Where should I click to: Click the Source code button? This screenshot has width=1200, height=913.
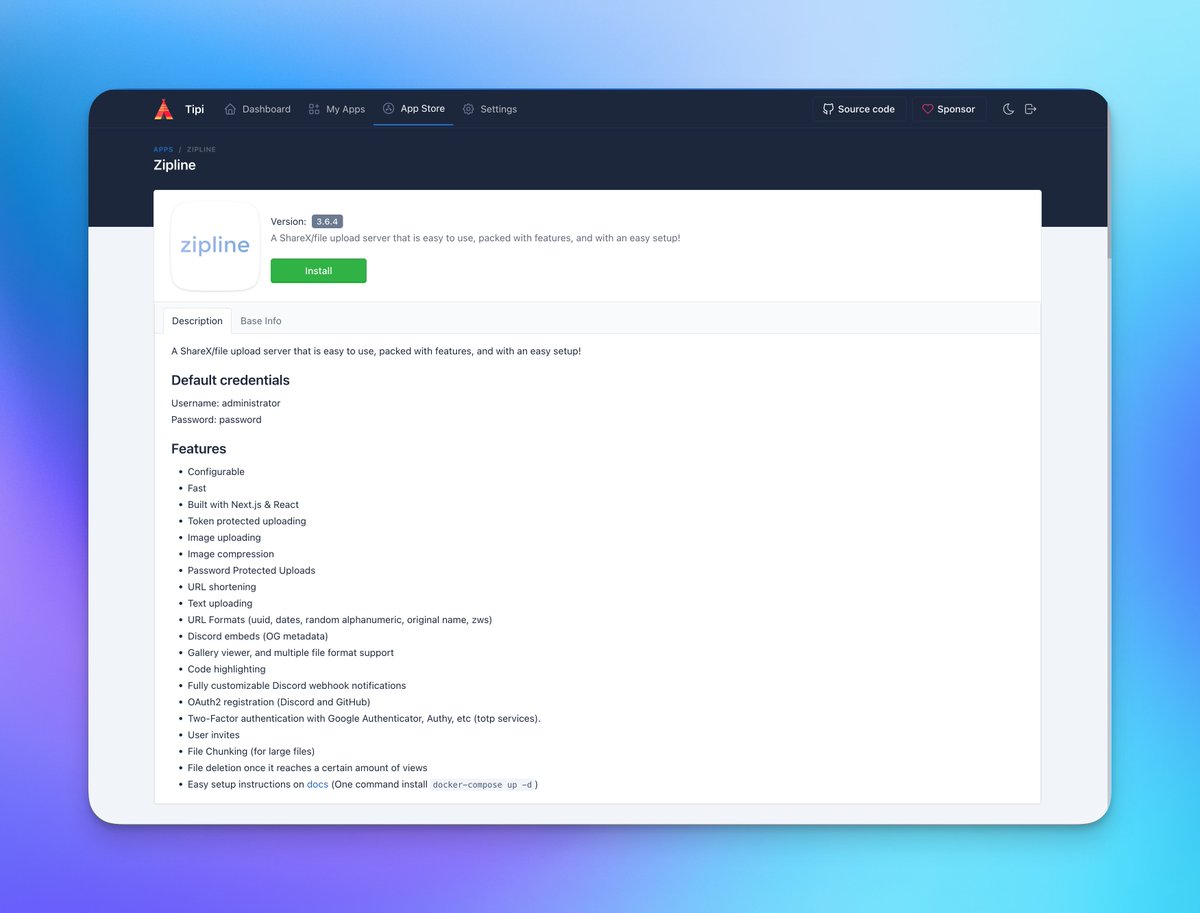[859, 108]
